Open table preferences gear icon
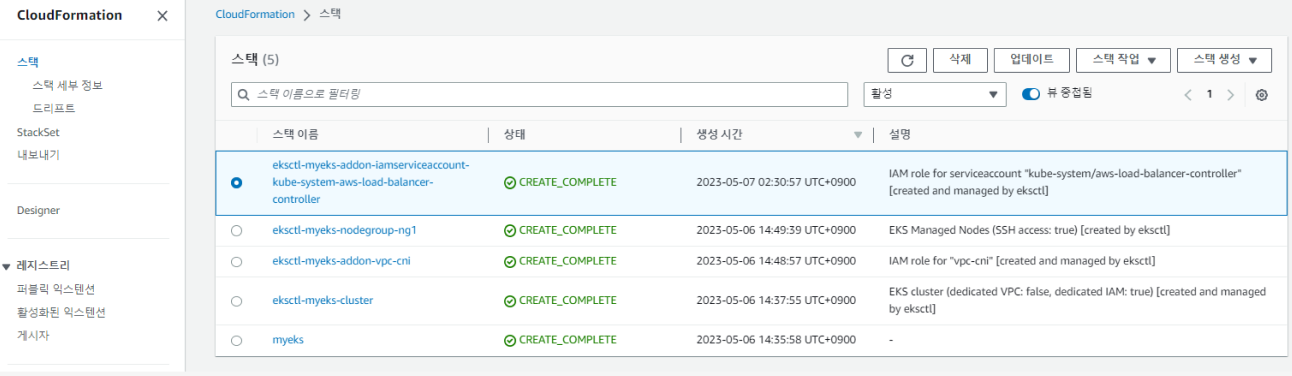Image resolution: width=1292 pixels, height=376 pixels. tap(1261, 95)
